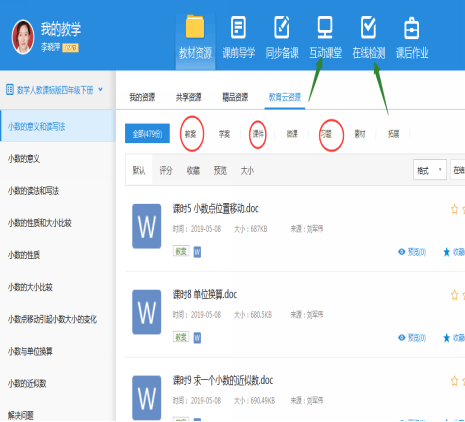Screen dimensions: 465x422
Task: Open the 教材资源 folder icon
Action: 195,27
